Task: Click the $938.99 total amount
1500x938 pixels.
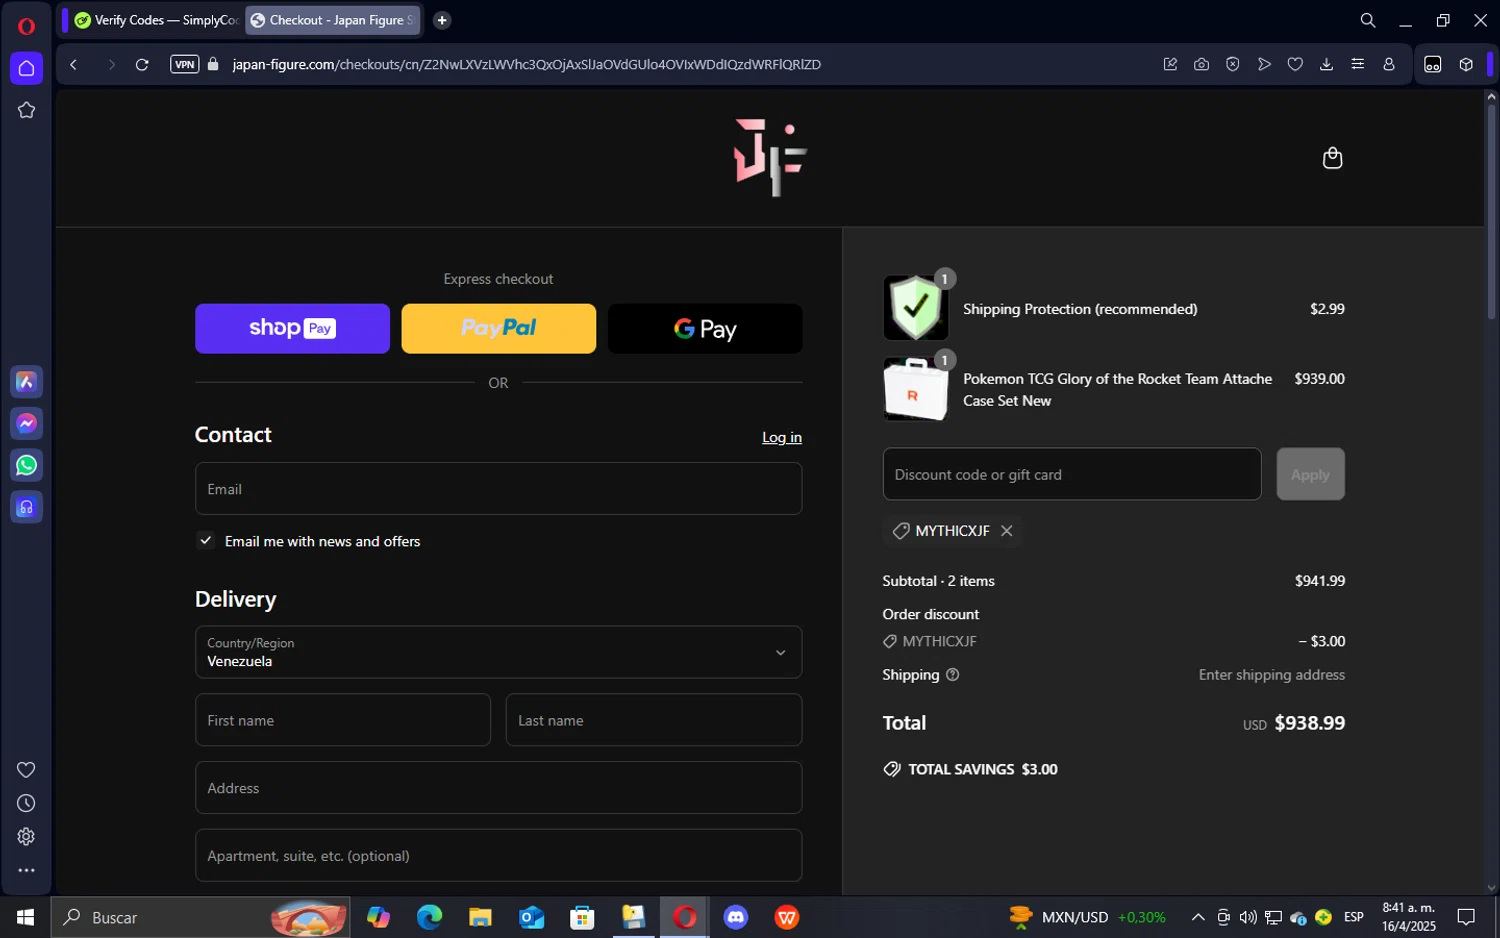Action: pos(1310,723)
